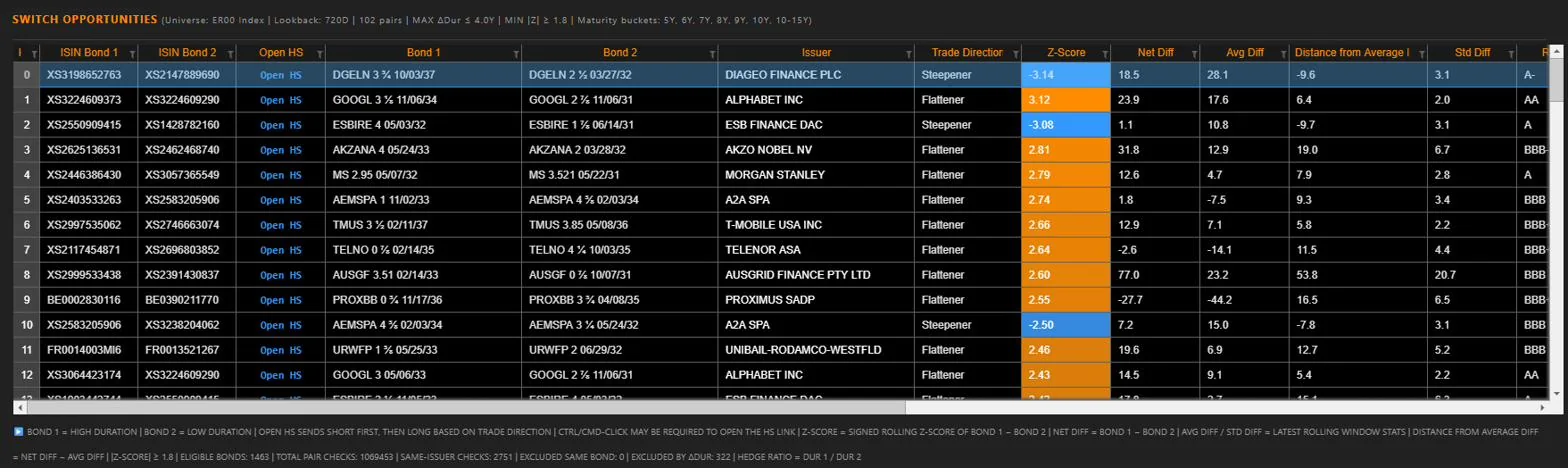The image size is (1568, 476).
Task: Open HS link for GOOGL 3 05/06/33 row
Action: point(280,375)
